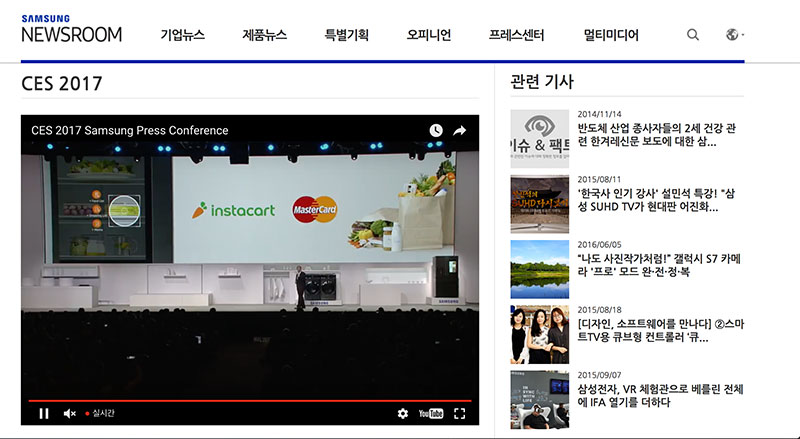Open video settings gear icon
Screen dimensions: 800x439
[403, 413]
